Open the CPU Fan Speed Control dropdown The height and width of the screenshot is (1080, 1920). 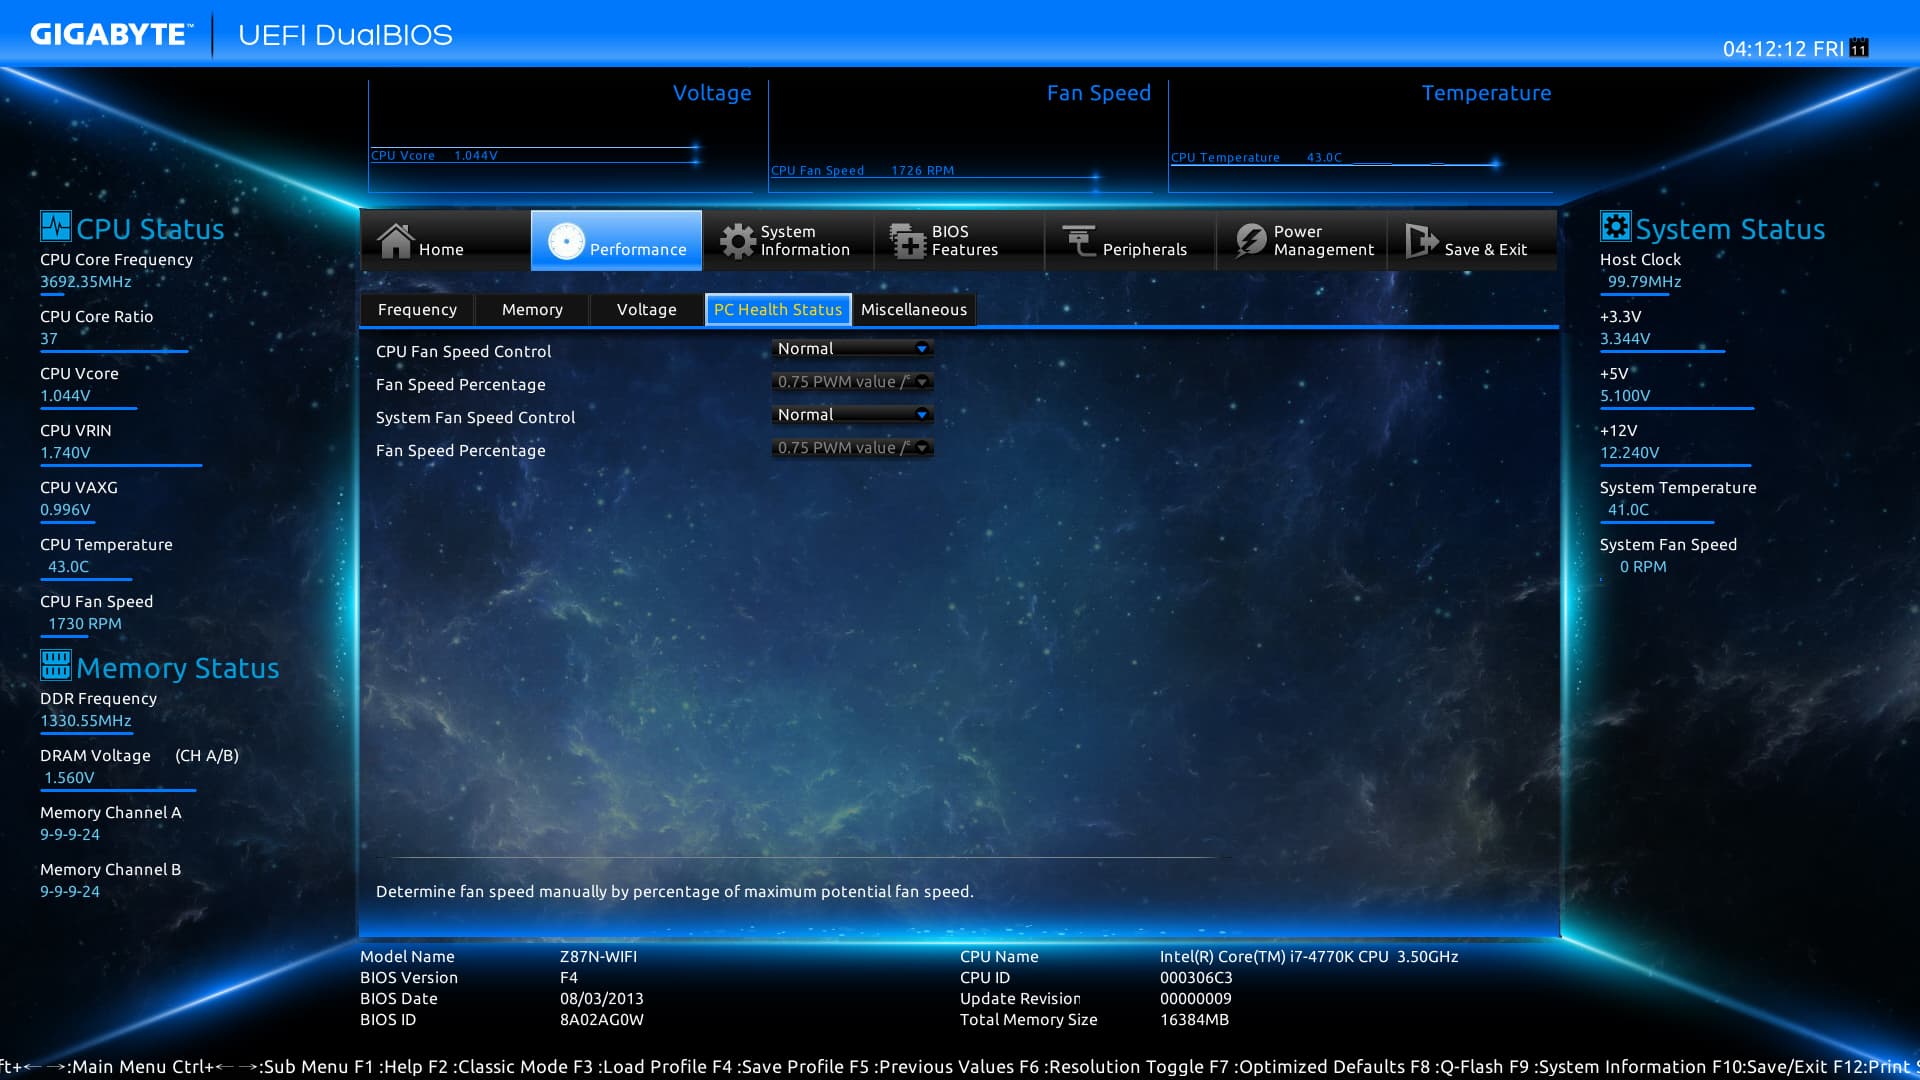(x=852, y=348)
